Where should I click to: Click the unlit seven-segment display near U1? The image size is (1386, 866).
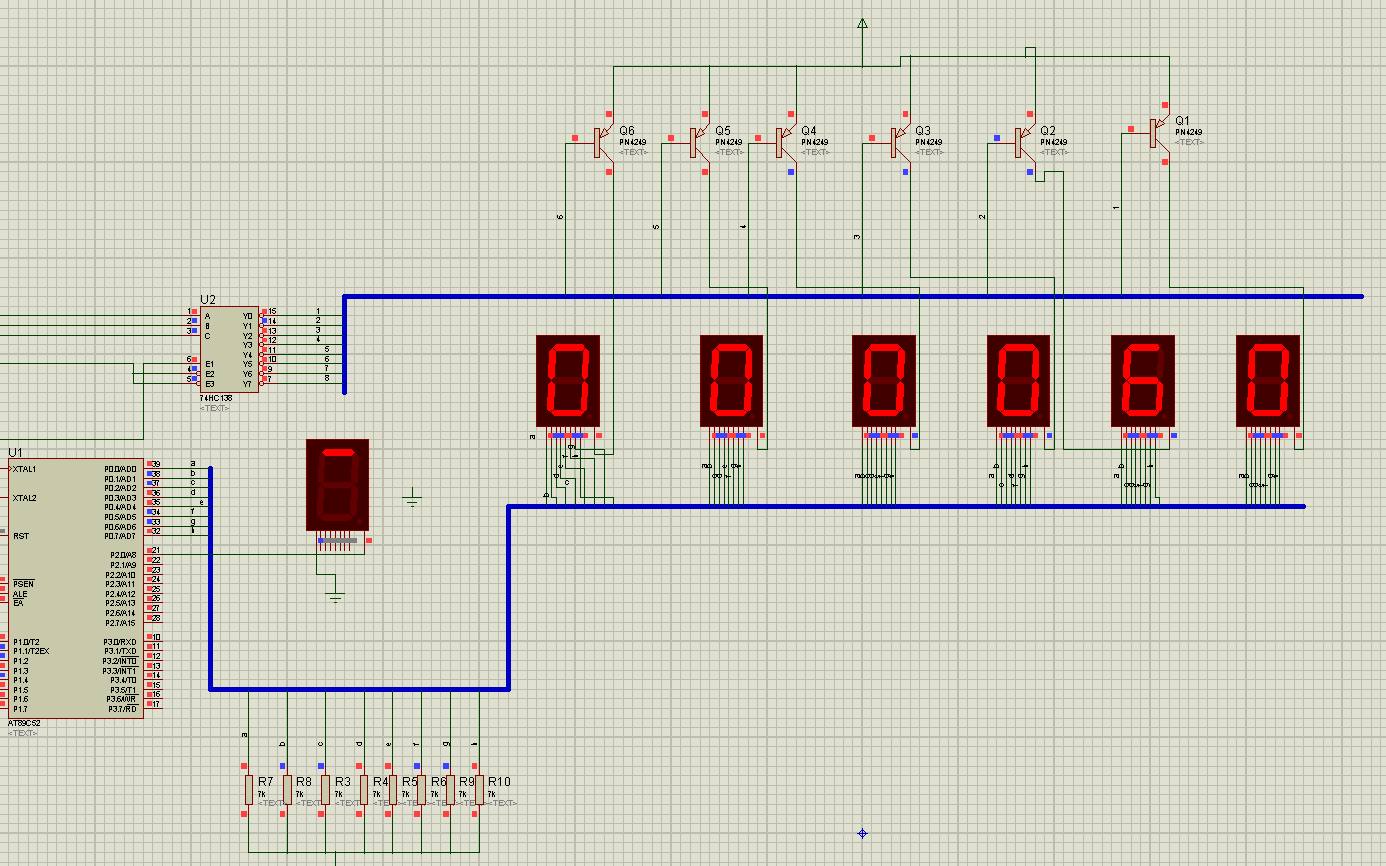click(x=337, y=485)
